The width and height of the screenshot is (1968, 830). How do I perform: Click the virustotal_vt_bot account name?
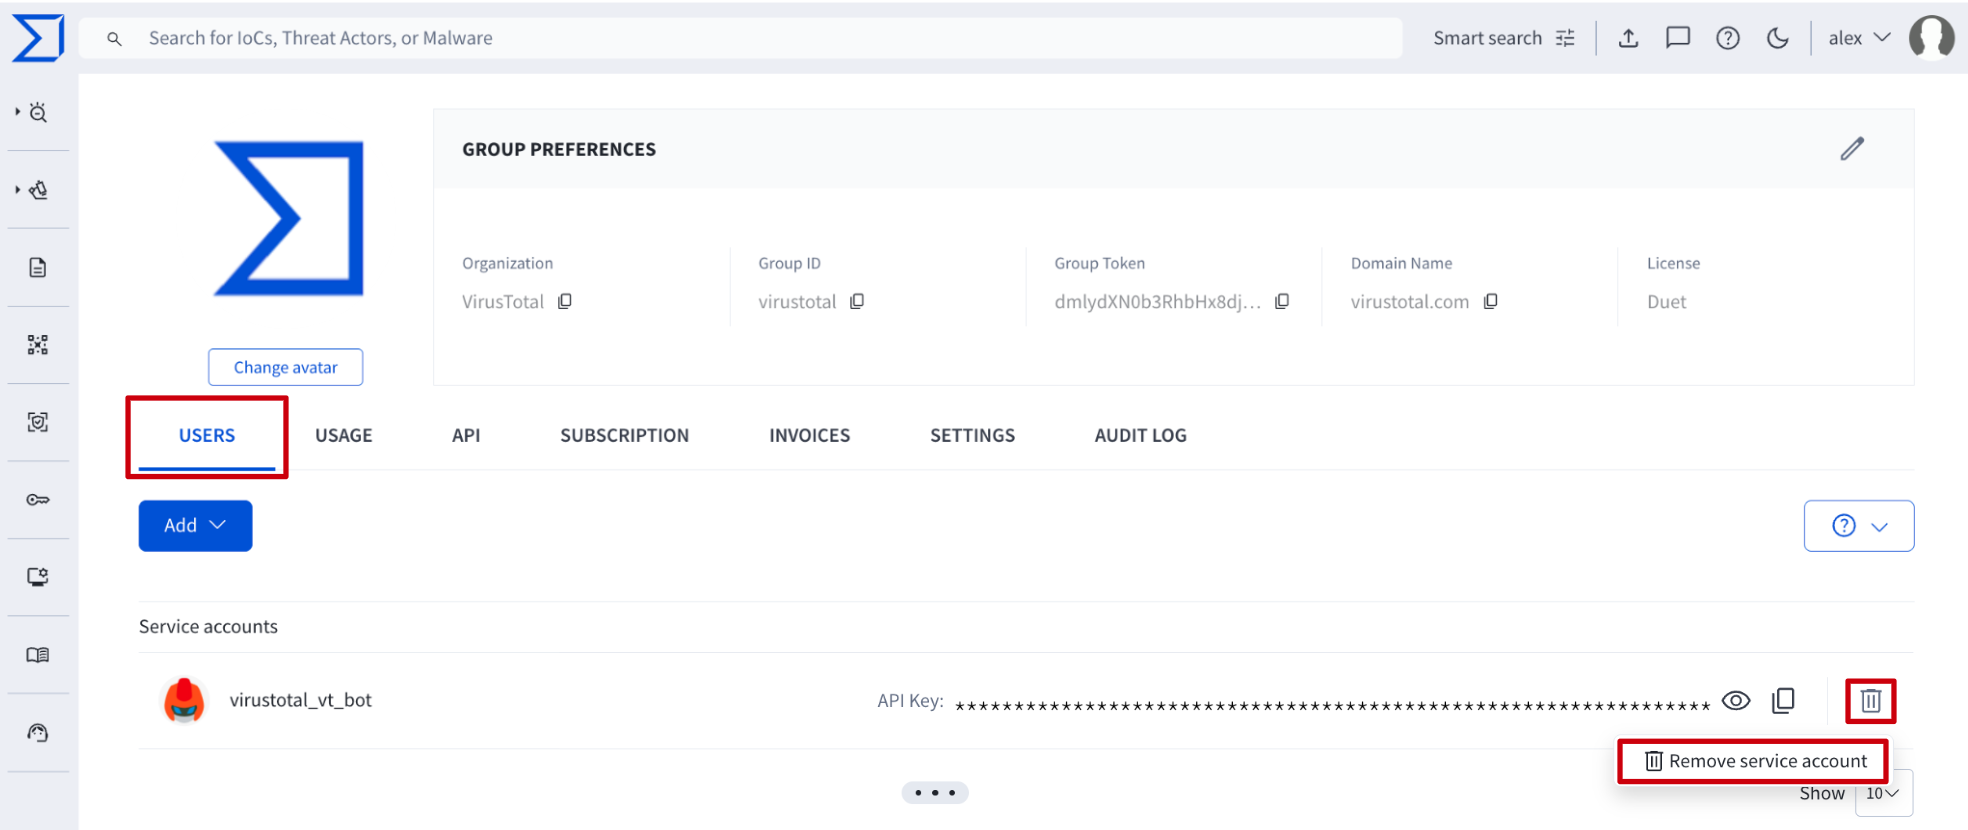[300, 700]
